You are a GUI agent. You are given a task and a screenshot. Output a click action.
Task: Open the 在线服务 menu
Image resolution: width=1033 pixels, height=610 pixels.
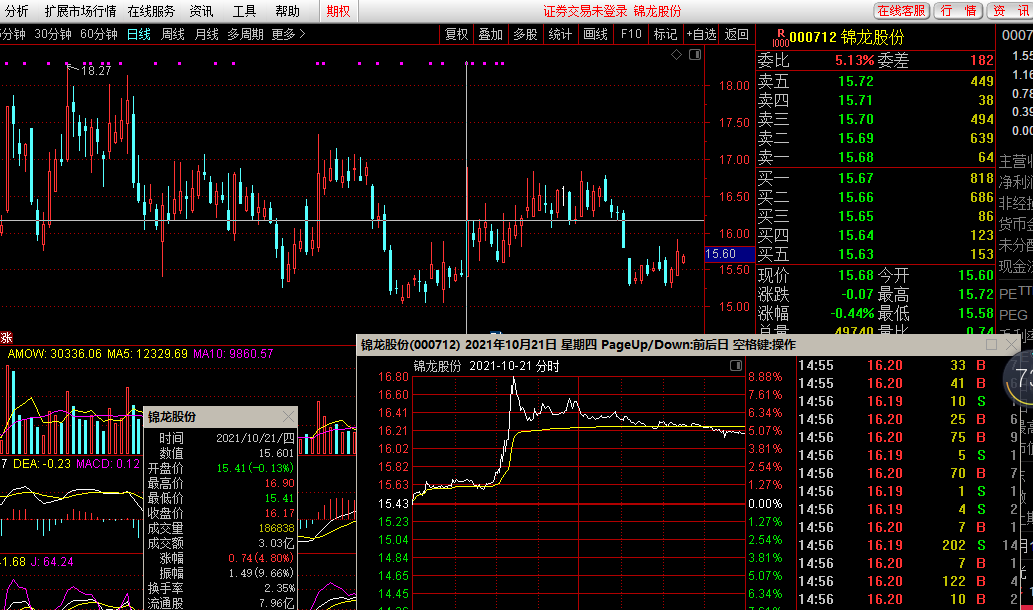point(151,11)
